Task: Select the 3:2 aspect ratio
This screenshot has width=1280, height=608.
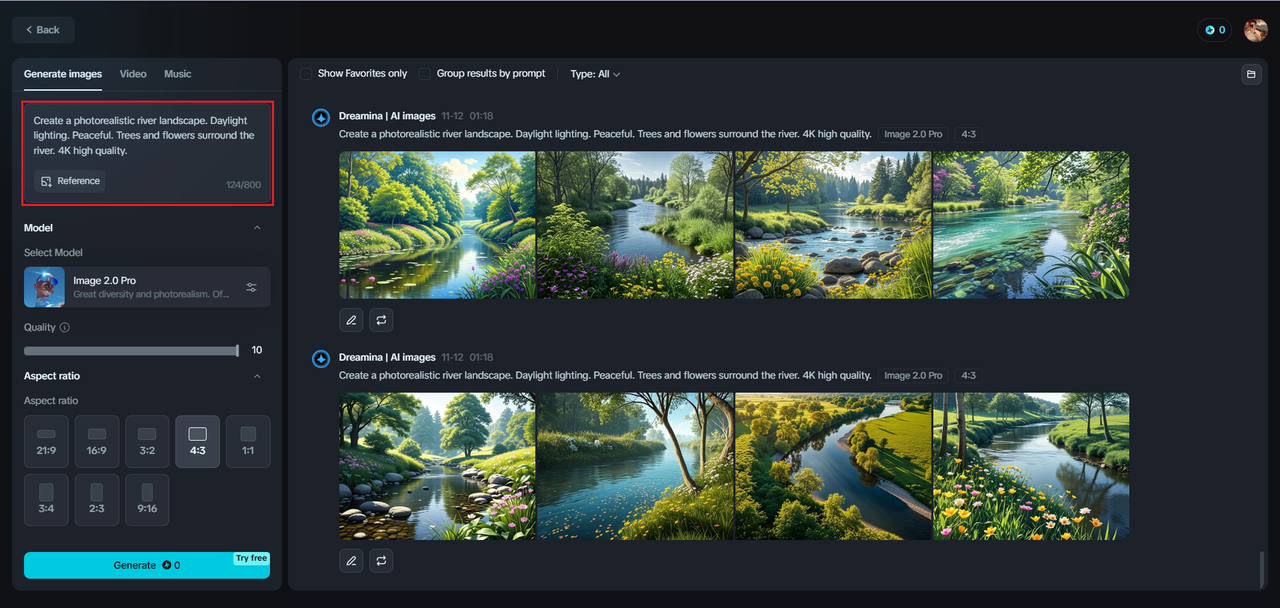Action: pyautogui.click(x=147, y=441)
